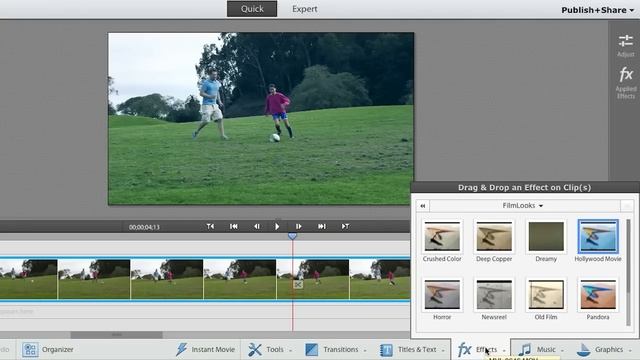Select the Crushed Color effect thumbnail

point(442,236)
